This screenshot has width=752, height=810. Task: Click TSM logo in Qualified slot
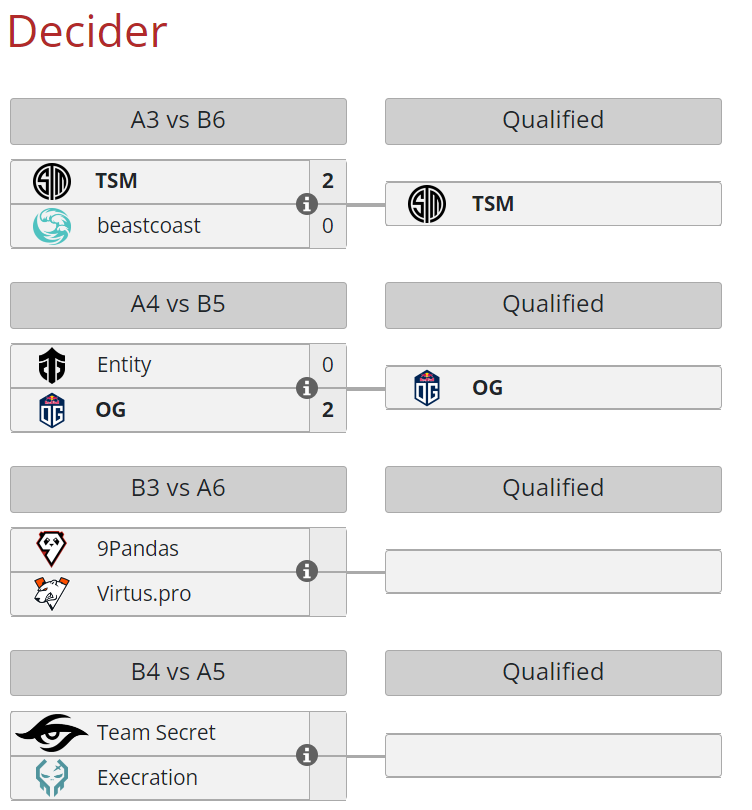pyautogui.click(x=427, y=204)
